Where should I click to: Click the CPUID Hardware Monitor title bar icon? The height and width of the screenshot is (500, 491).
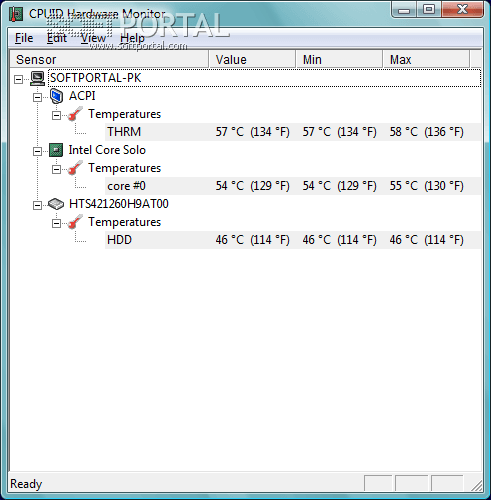coord(16,14)
